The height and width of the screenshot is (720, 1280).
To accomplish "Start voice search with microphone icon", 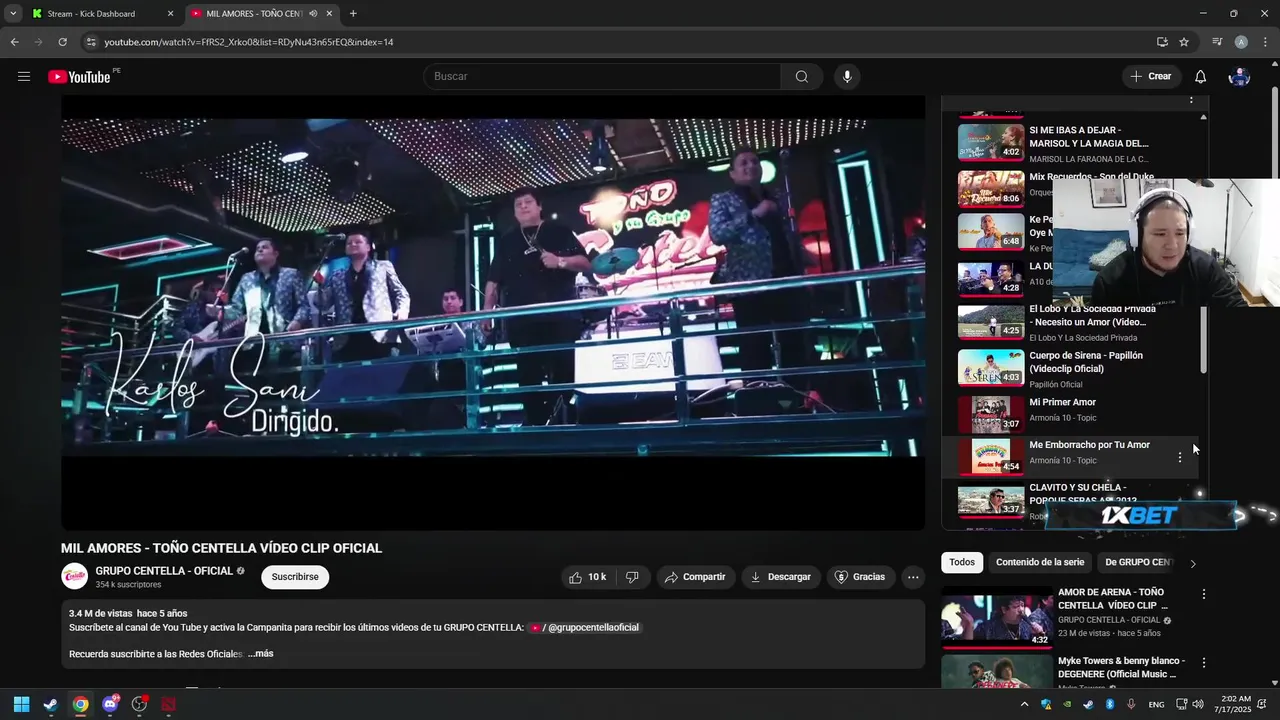I will (x=847, y=77).
